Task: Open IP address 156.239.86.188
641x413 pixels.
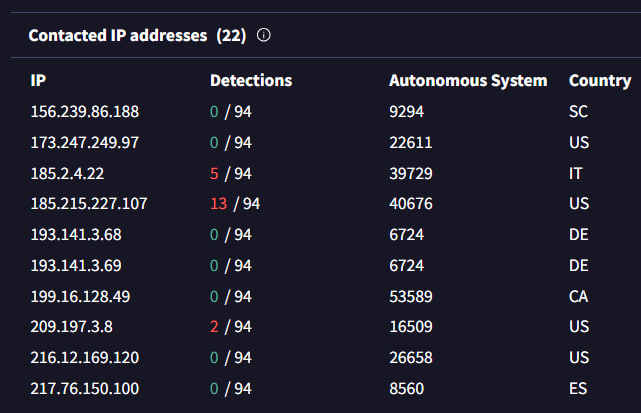Action: [x=85, y=112]
